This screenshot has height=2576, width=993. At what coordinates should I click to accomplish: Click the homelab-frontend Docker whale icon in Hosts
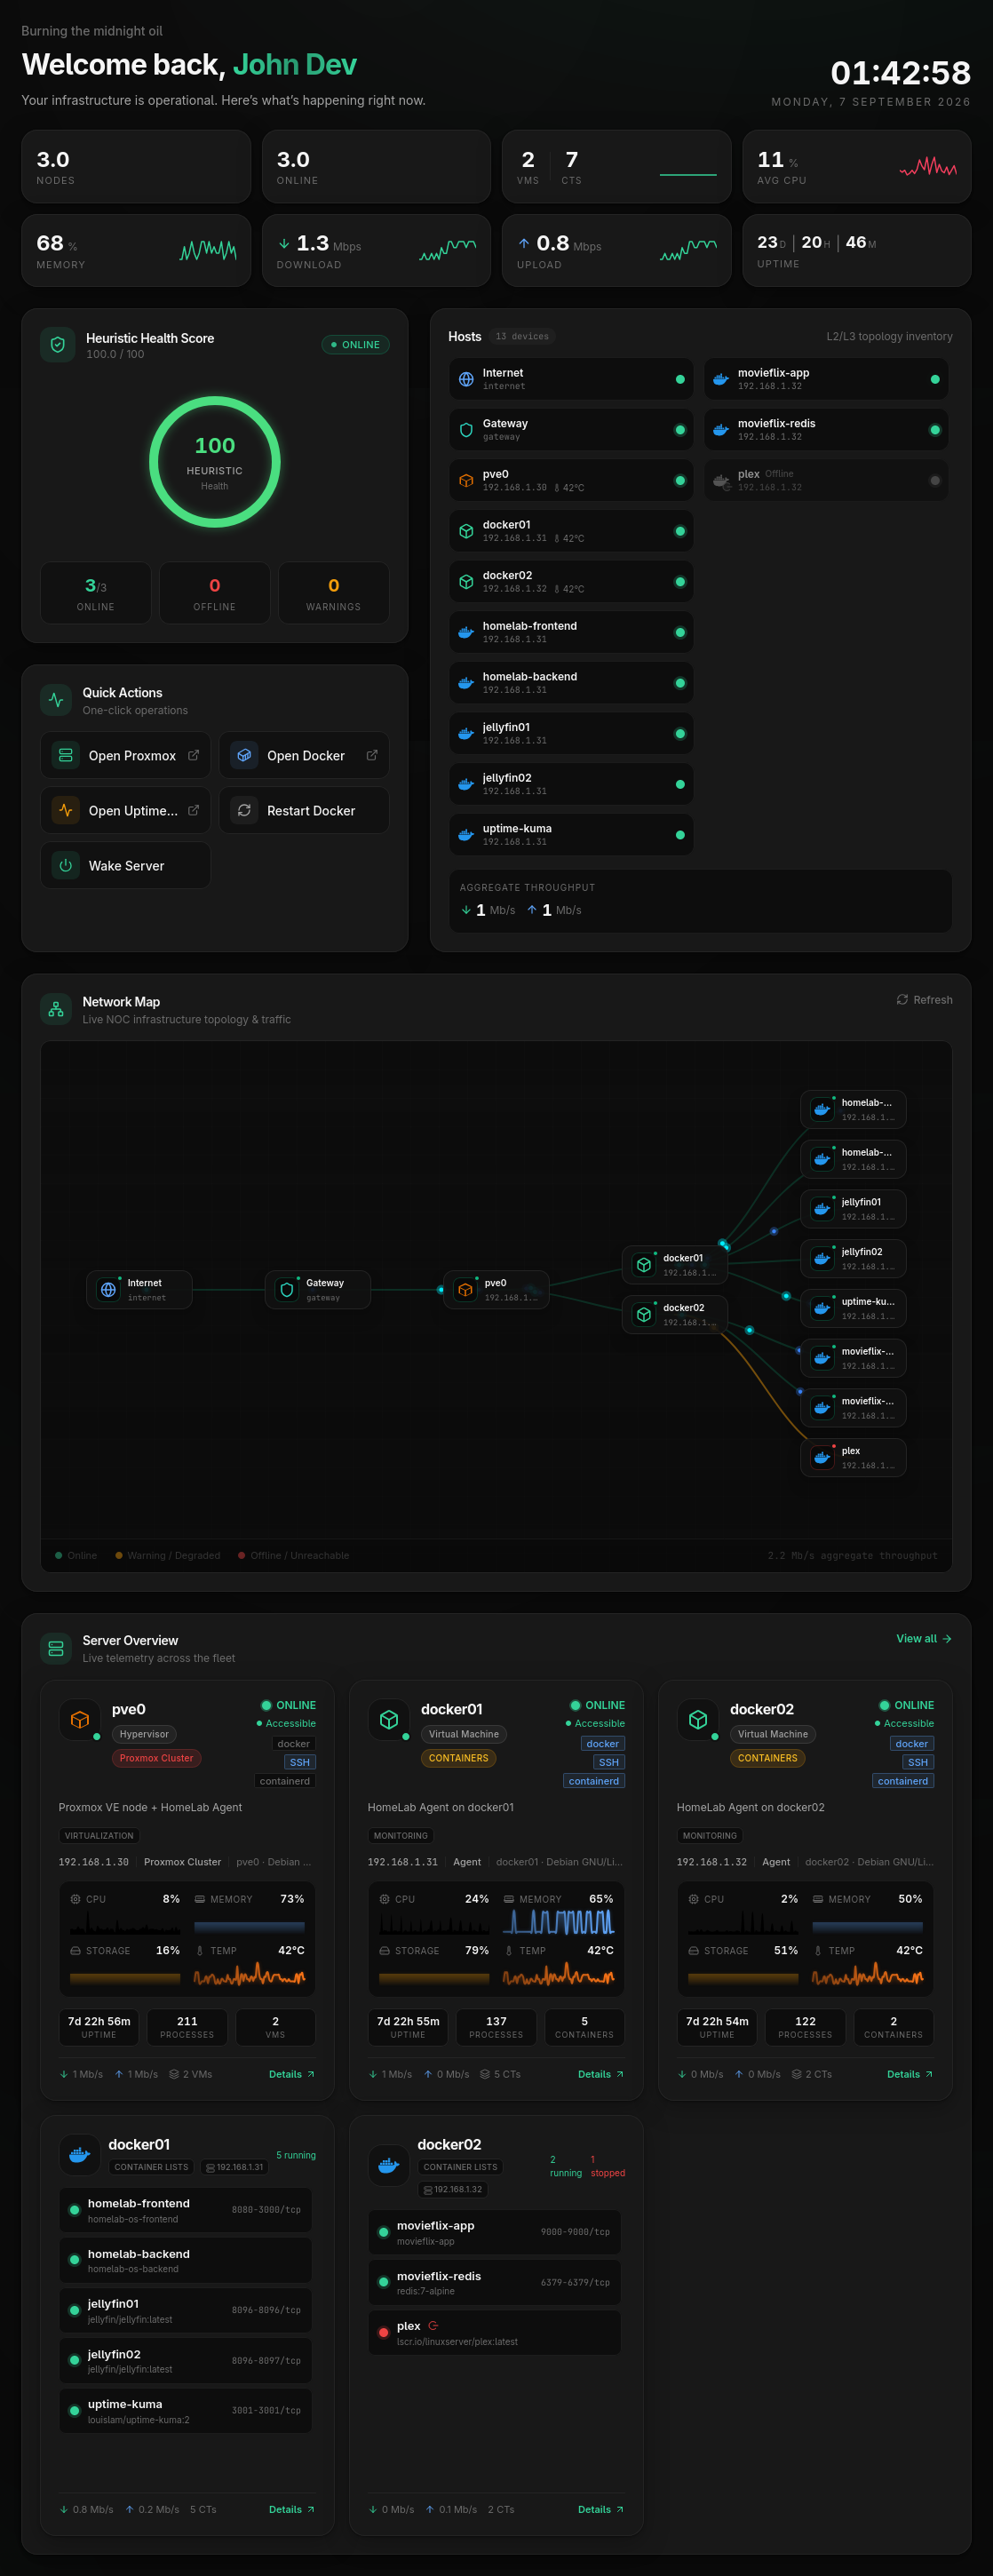click(x=466, y=632)
